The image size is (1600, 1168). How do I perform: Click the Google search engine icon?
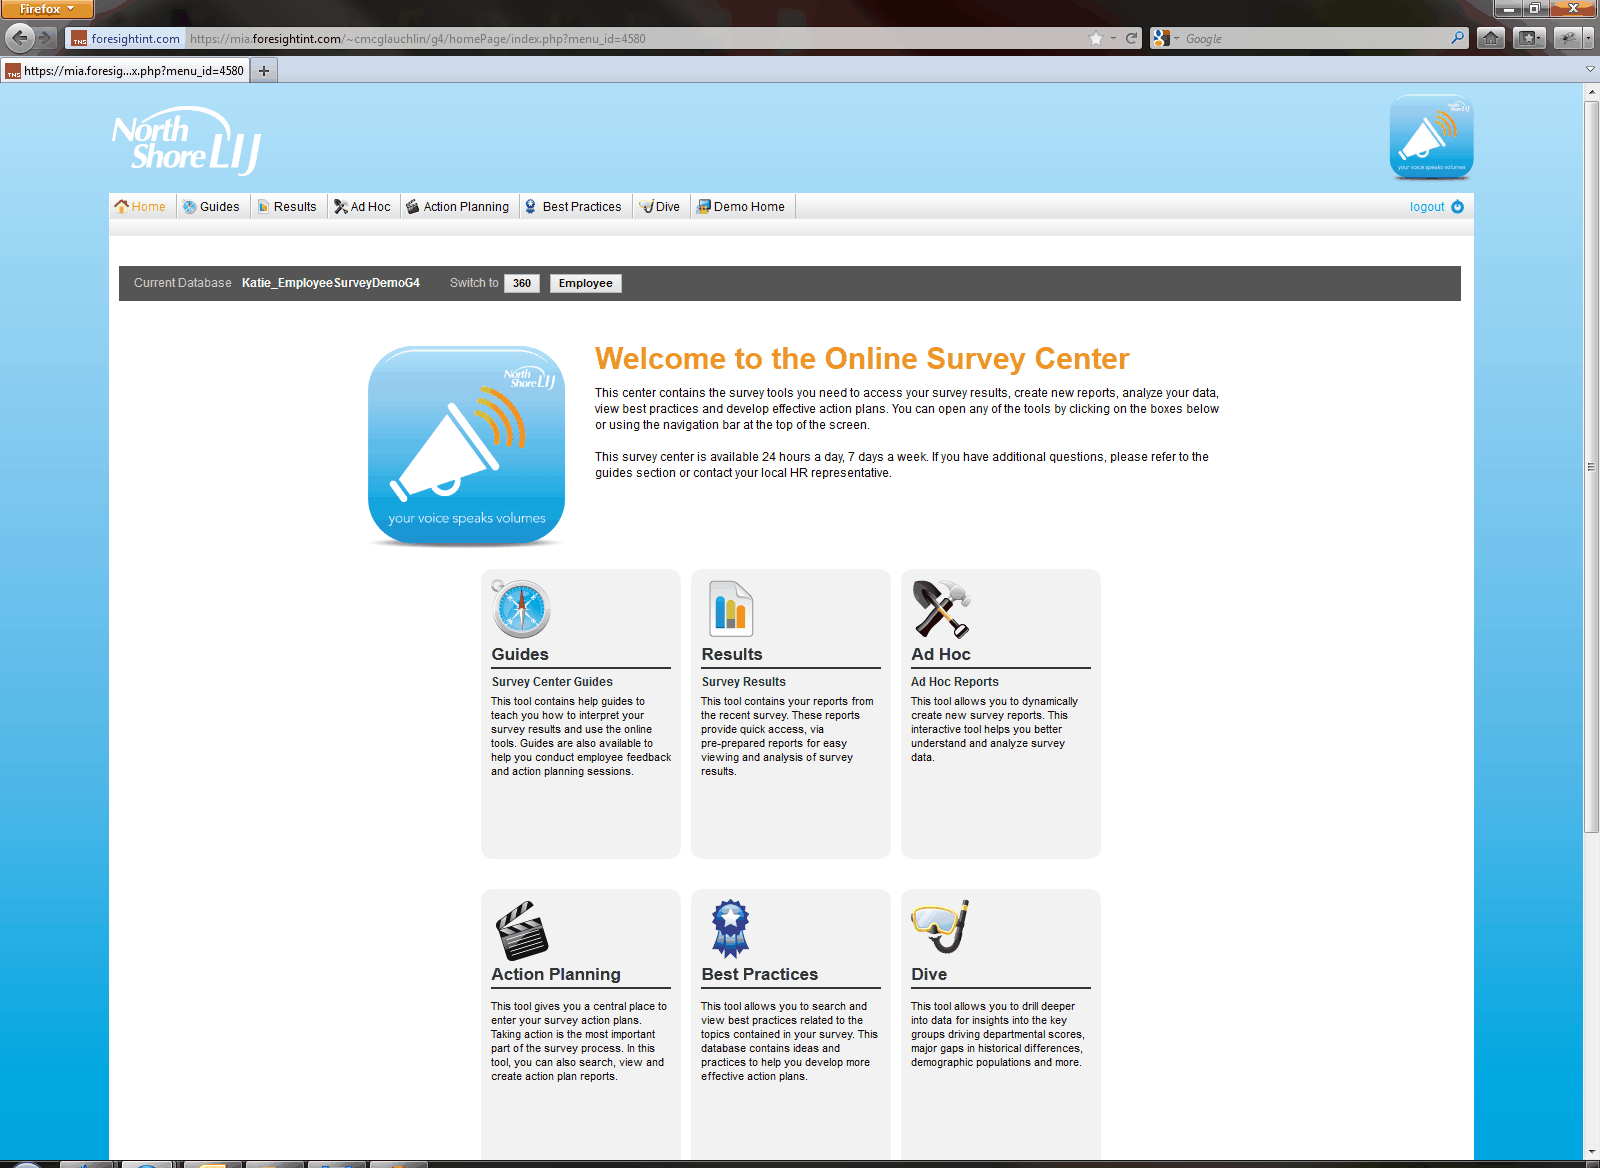(x=1160, y=38)
